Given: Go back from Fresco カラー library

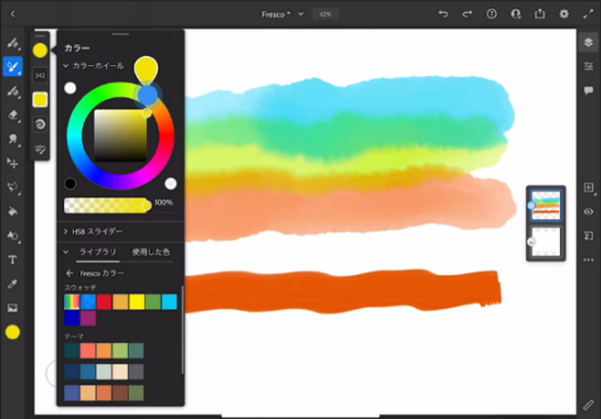Looking at the screenshot, I should [69, 273].
